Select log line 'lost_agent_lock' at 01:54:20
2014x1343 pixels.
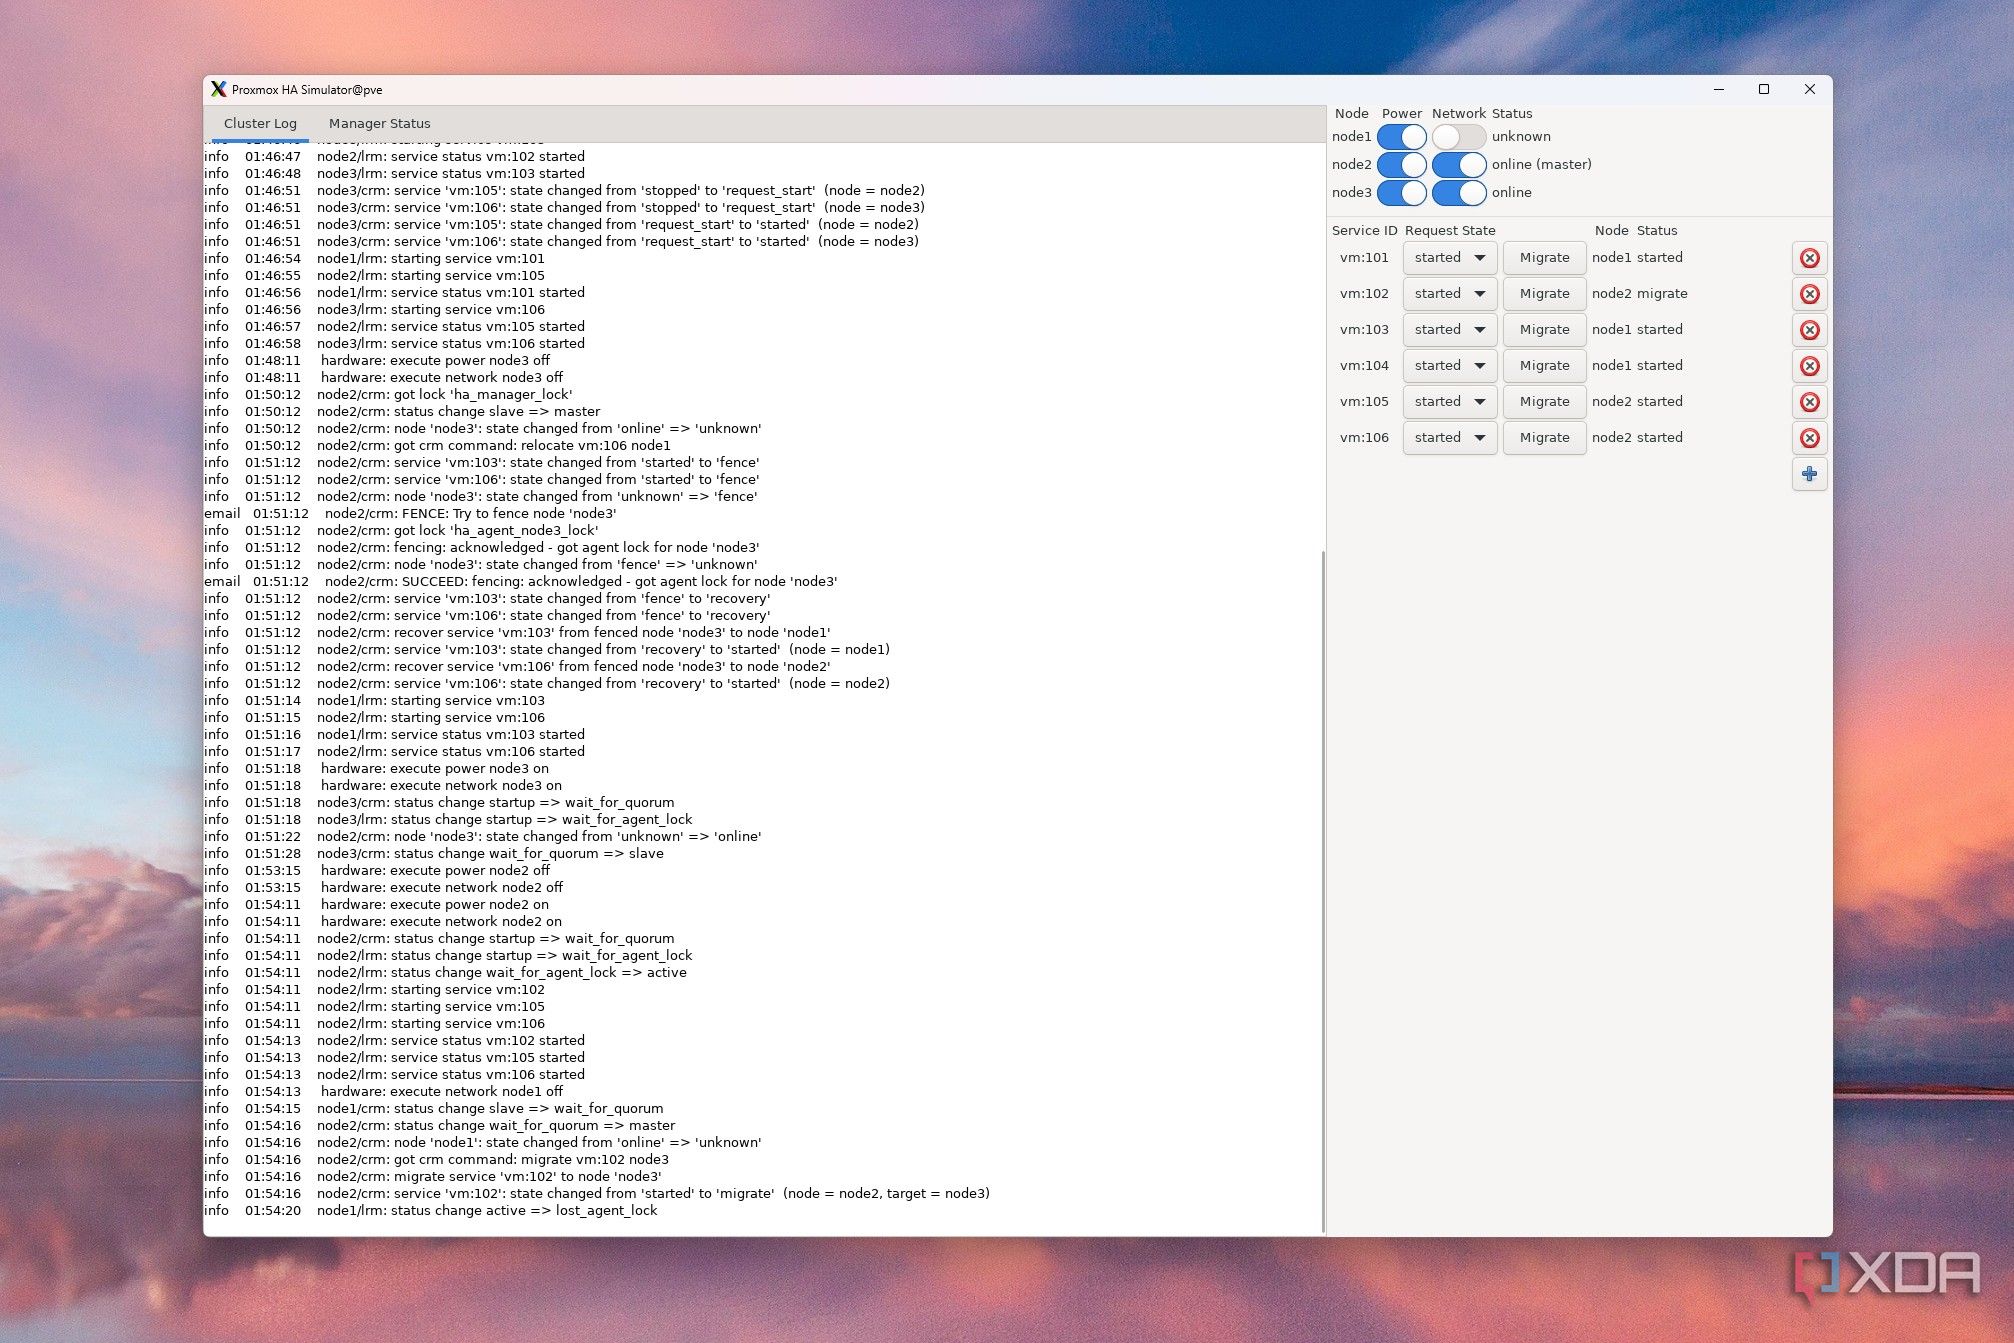point(431,1211)
